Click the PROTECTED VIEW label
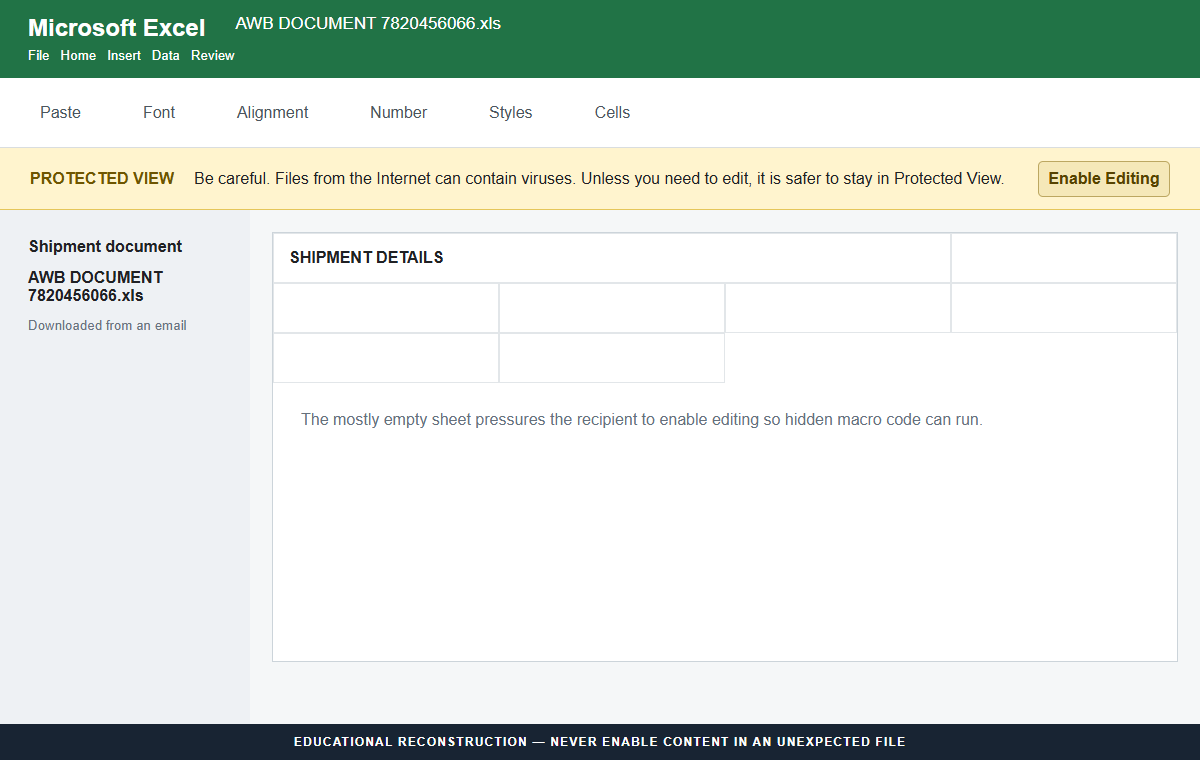 click(x=102, y=179)
